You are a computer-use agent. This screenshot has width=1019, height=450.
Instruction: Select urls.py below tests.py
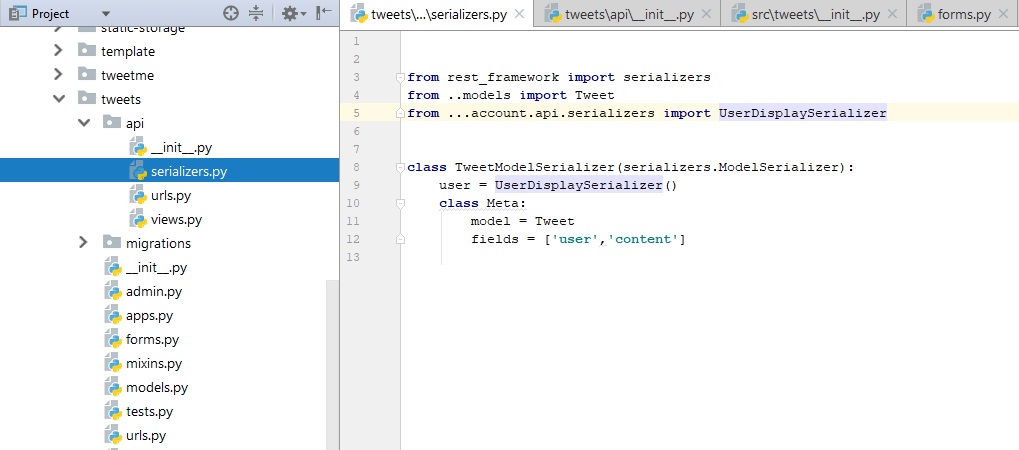point(146,436)
